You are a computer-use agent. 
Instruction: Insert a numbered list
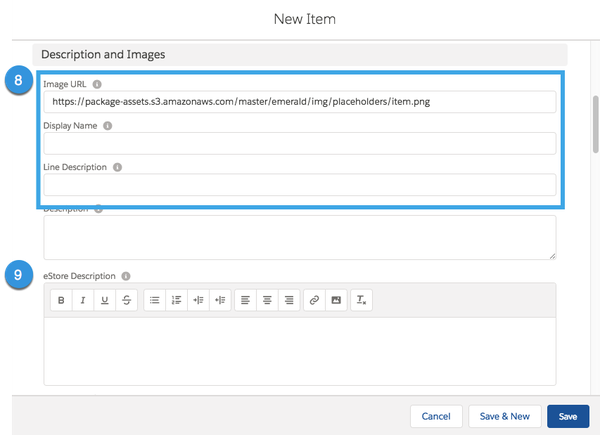[177, 300]
